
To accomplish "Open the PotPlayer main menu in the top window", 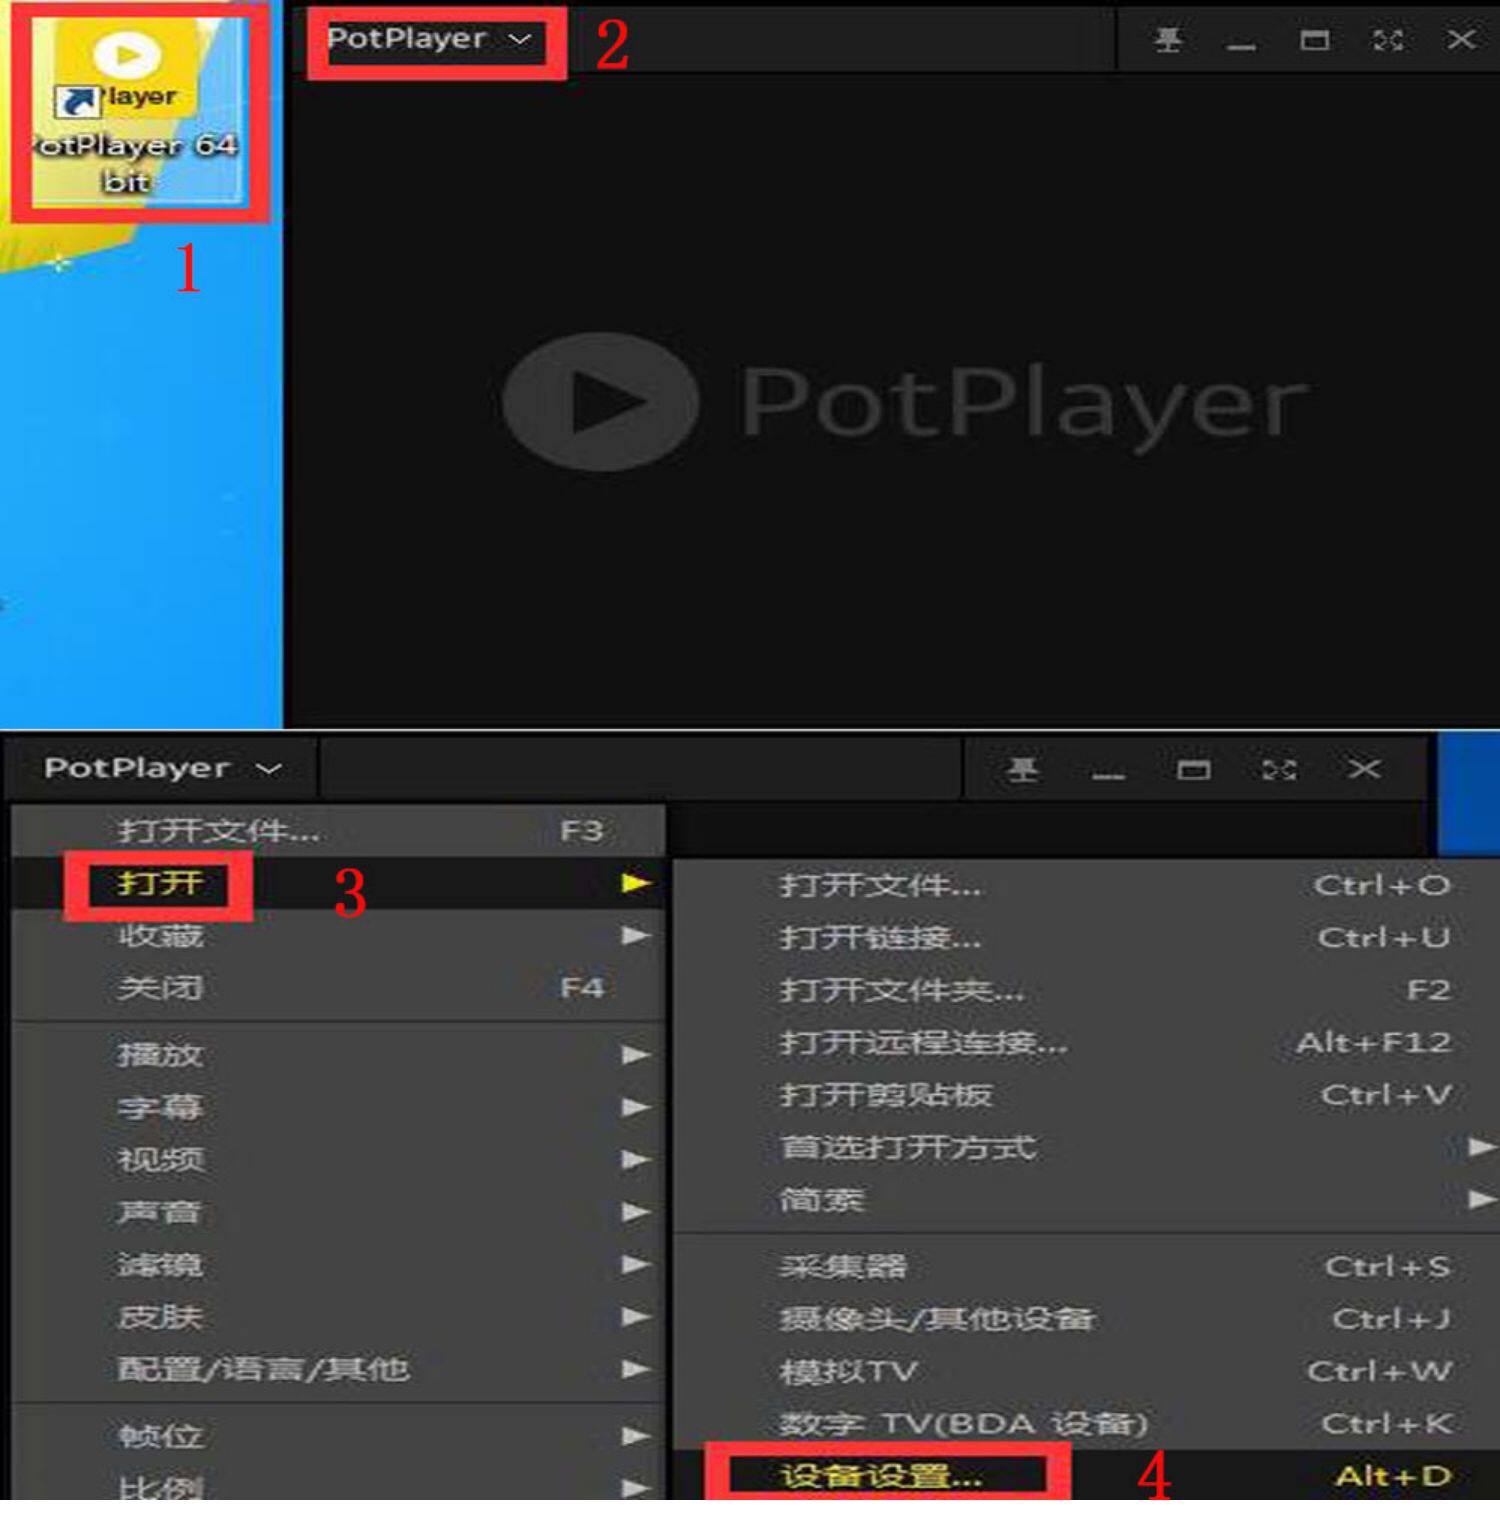I will [429, 40].
